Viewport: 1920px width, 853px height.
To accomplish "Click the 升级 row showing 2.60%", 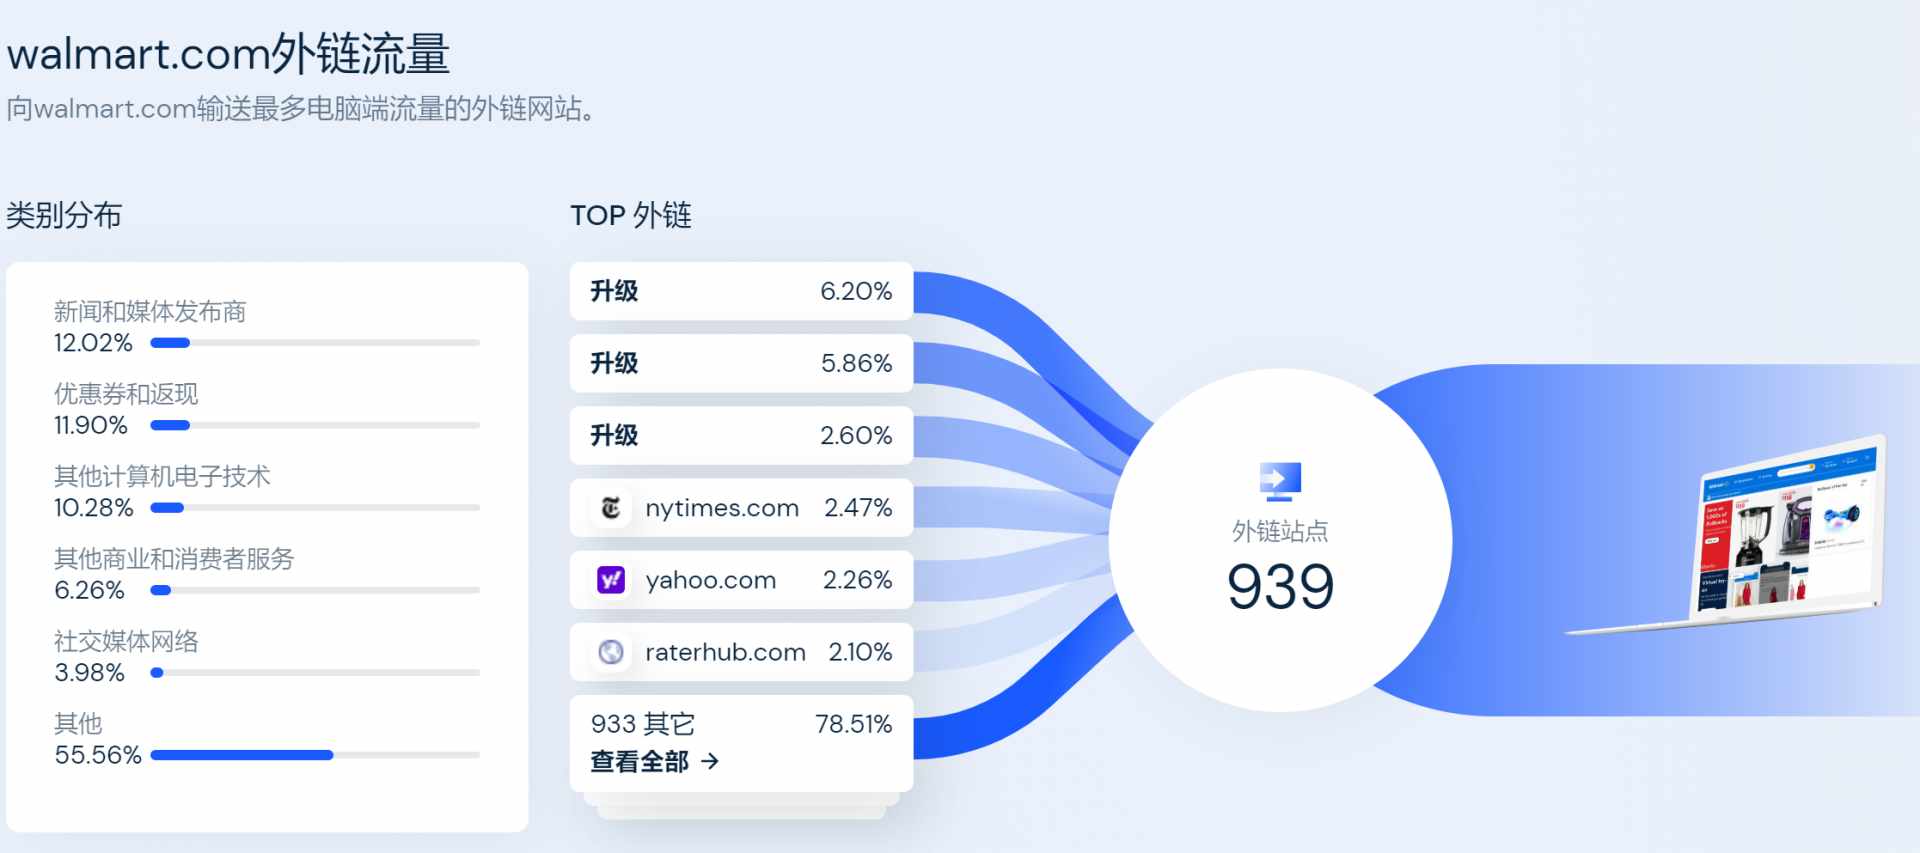I will click(x=741, y=435).
